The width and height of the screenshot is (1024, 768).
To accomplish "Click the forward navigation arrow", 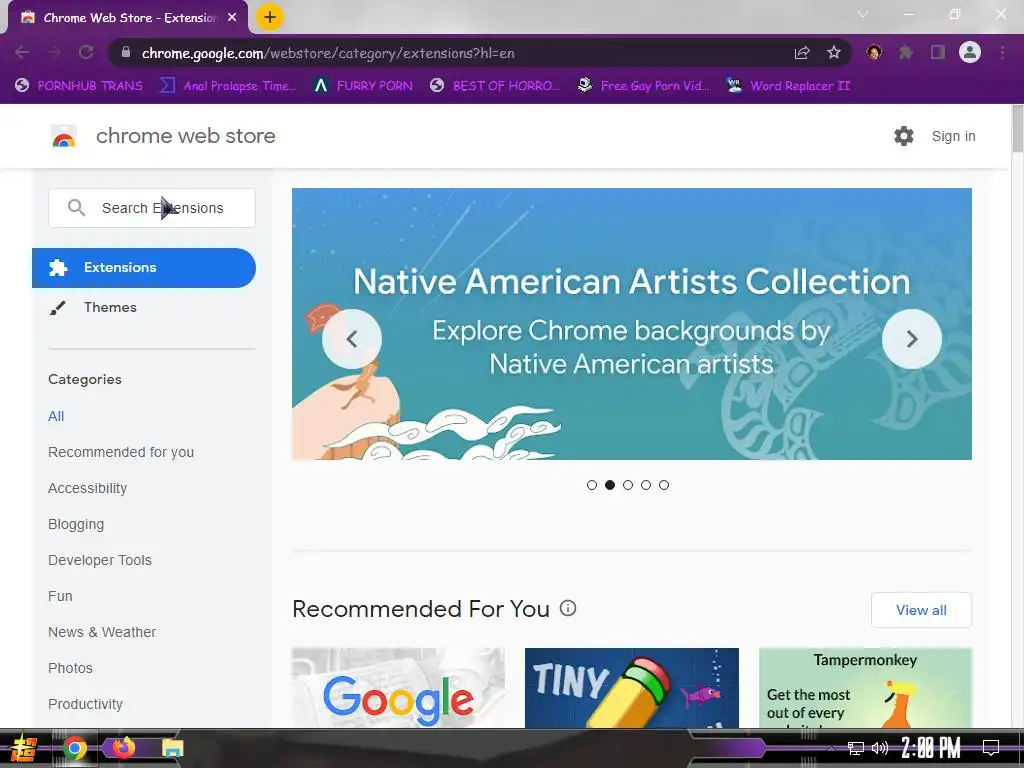I will pyautogui.click(x=54, y=52).
